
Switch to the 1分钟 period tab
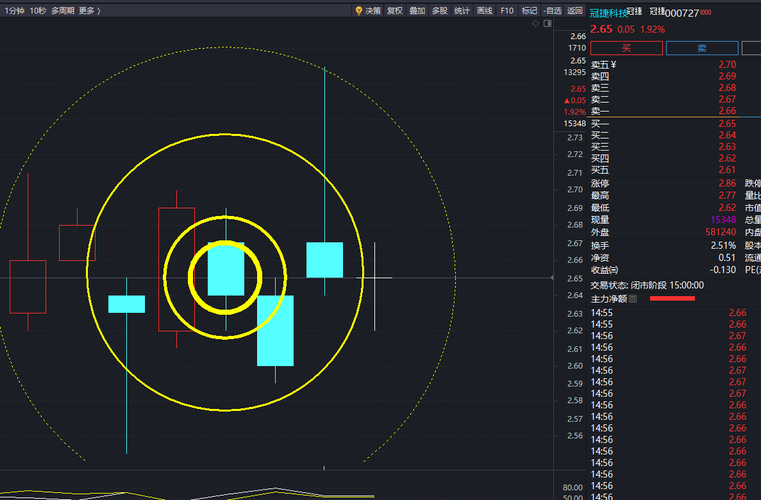tap(14, 11)
